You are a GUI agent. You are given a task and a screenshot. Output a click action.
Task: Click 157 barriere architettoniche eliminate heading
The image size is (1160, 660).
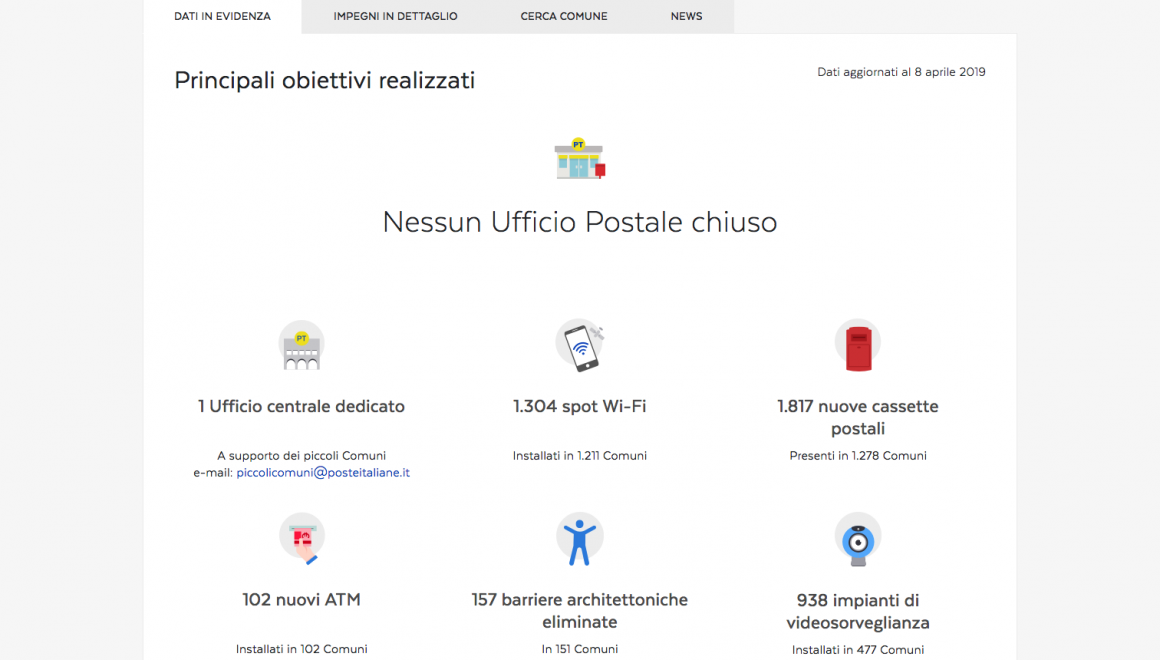(580, 610)
